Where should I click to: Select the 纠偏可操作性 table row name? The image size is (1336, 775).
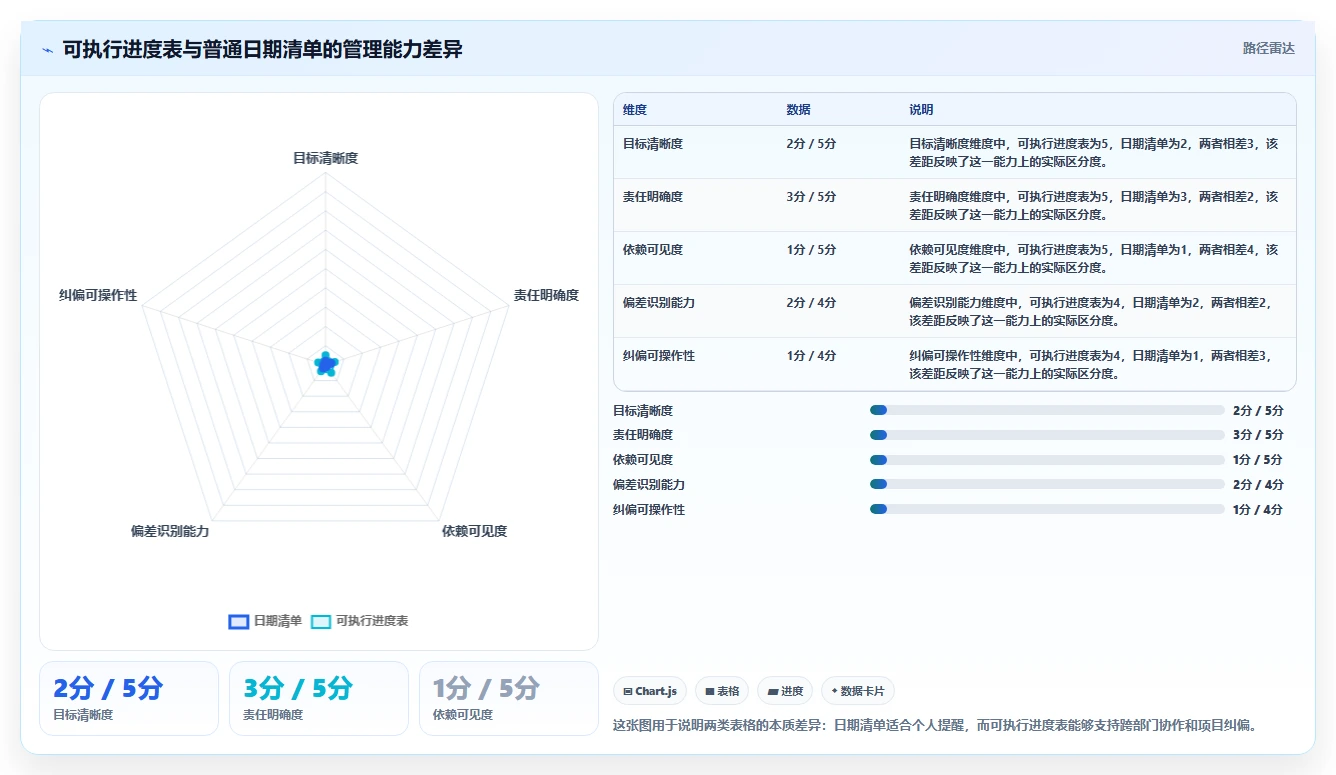659,356
